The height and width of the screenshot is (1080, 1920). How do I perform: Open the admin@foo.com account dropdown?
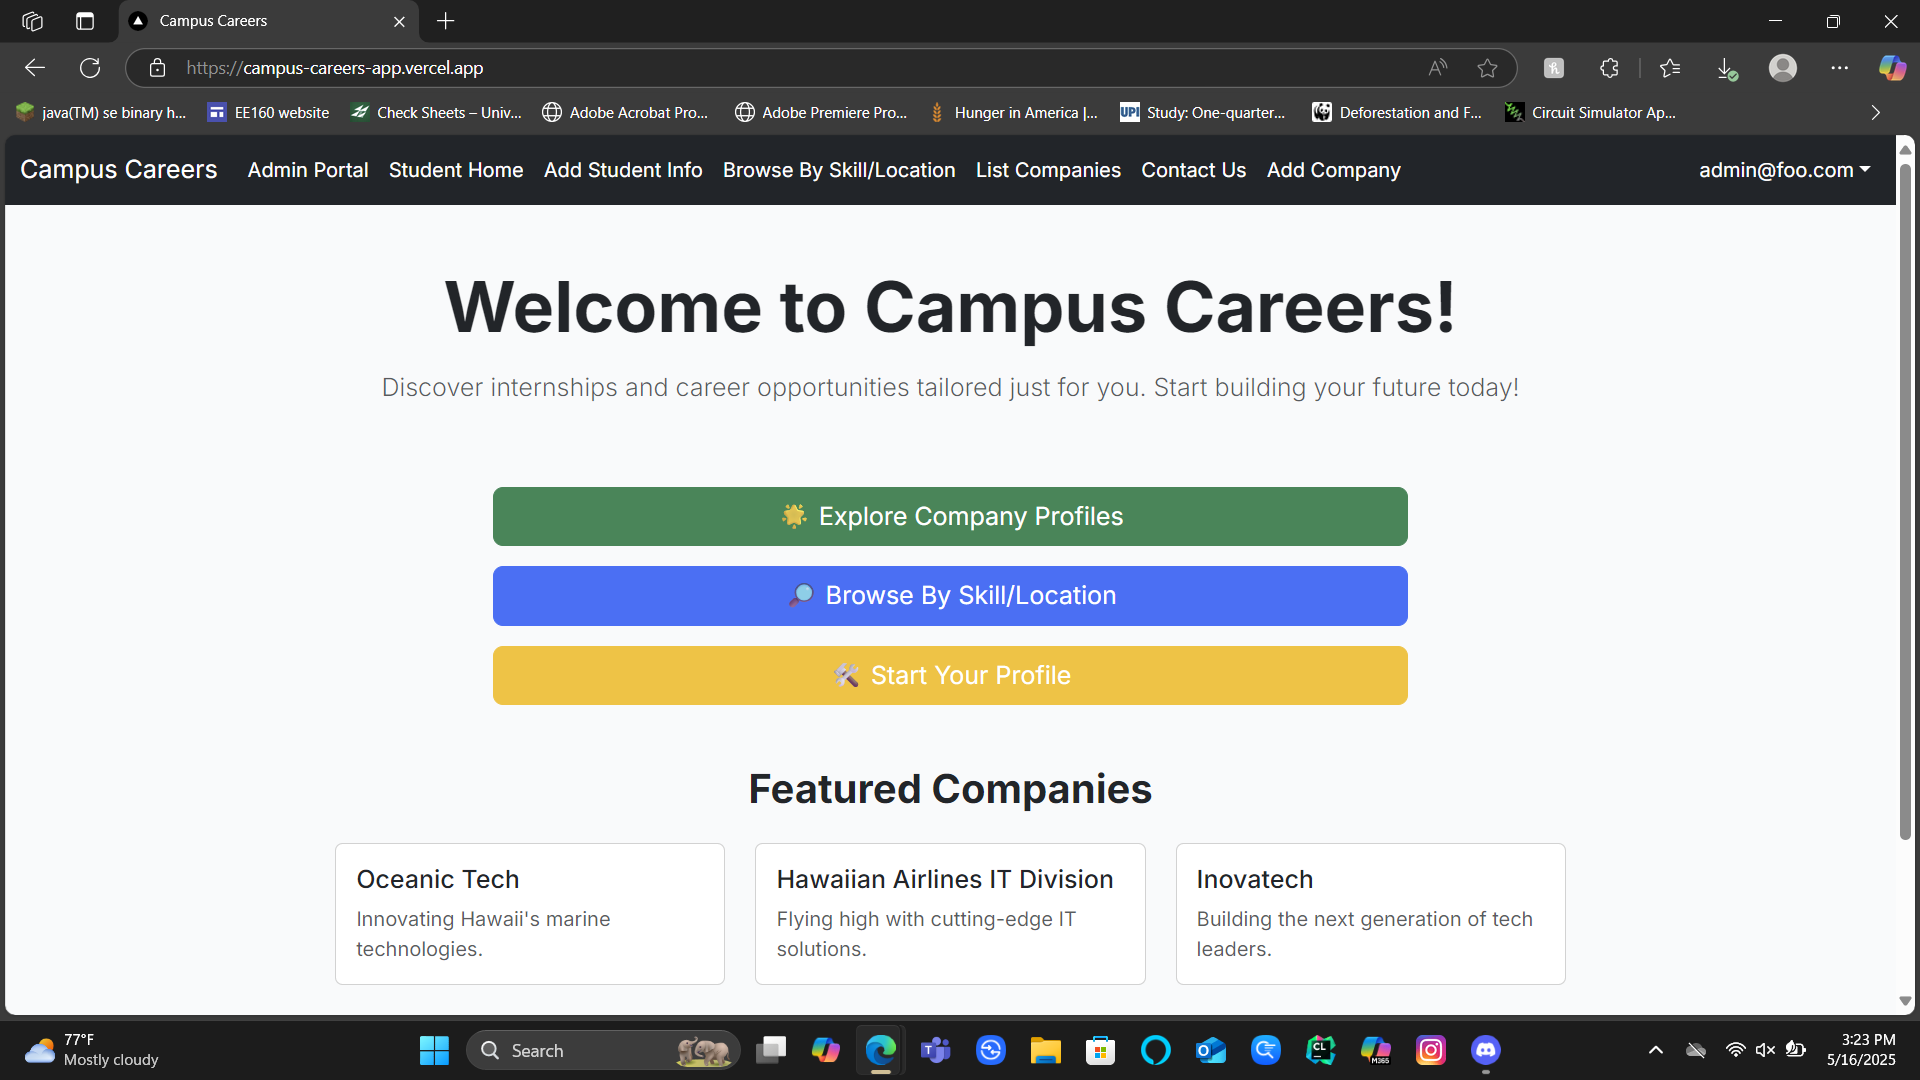click(1784, 170)
